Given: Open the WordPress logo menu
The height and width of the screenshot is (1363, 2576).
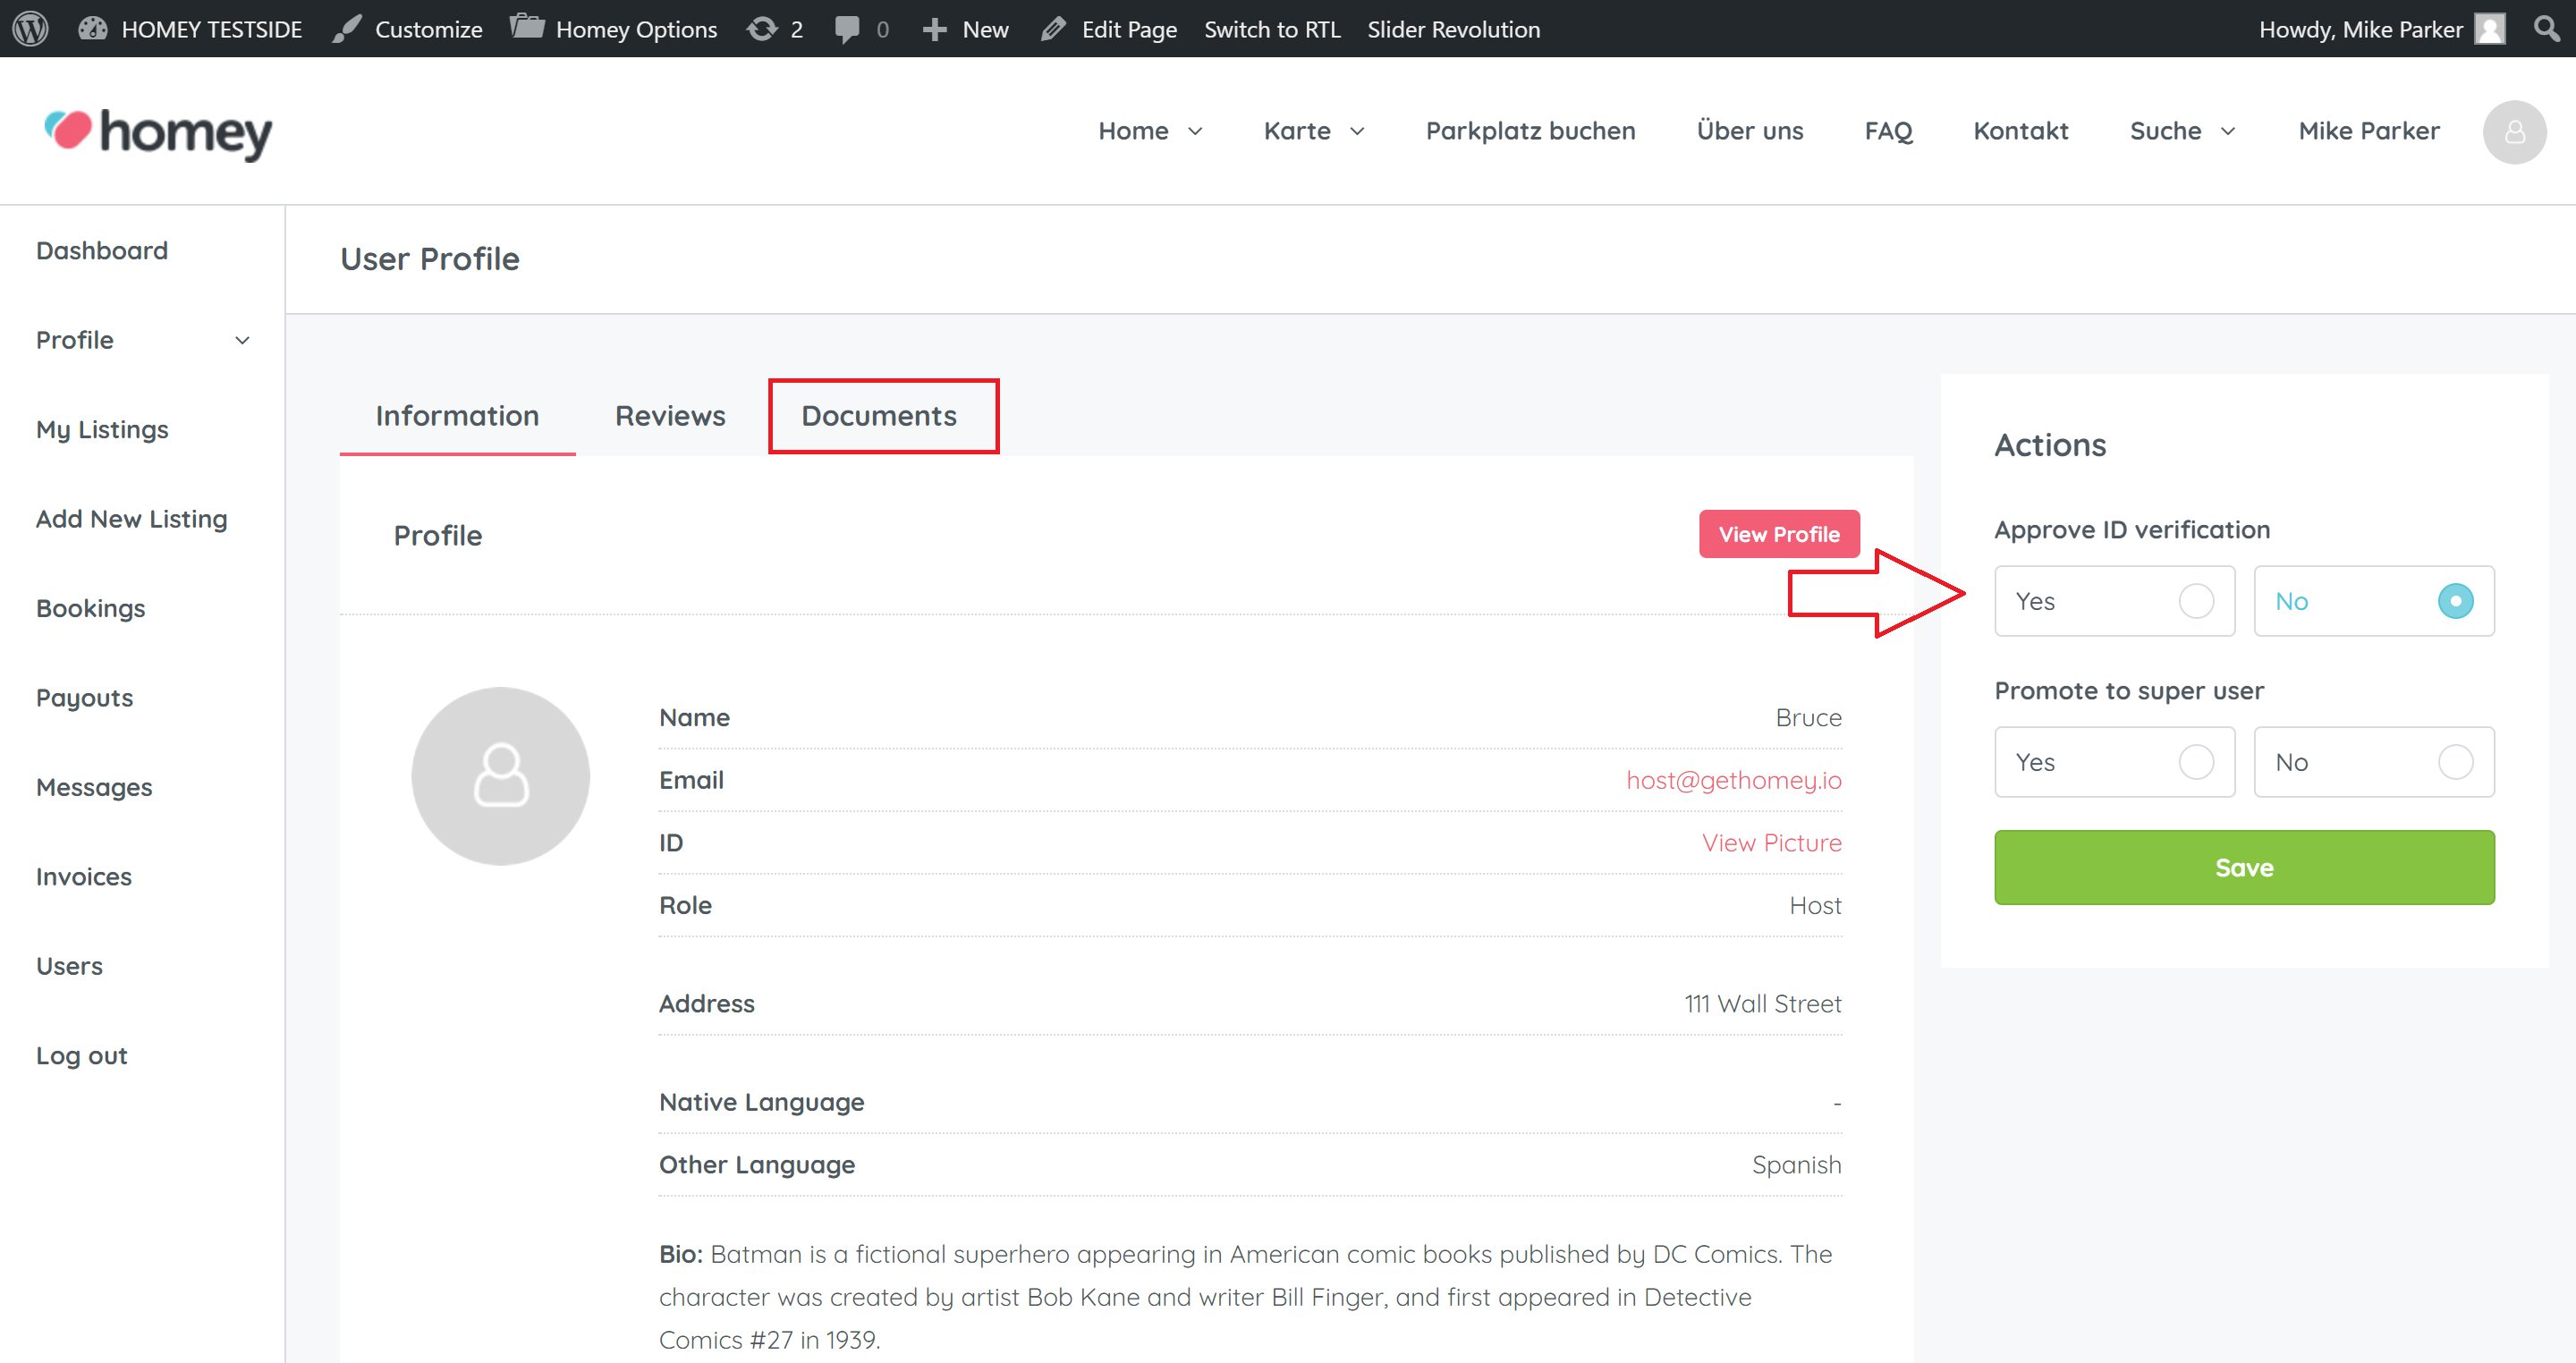Looking at the screenshot, I should [x=30, y=28].
